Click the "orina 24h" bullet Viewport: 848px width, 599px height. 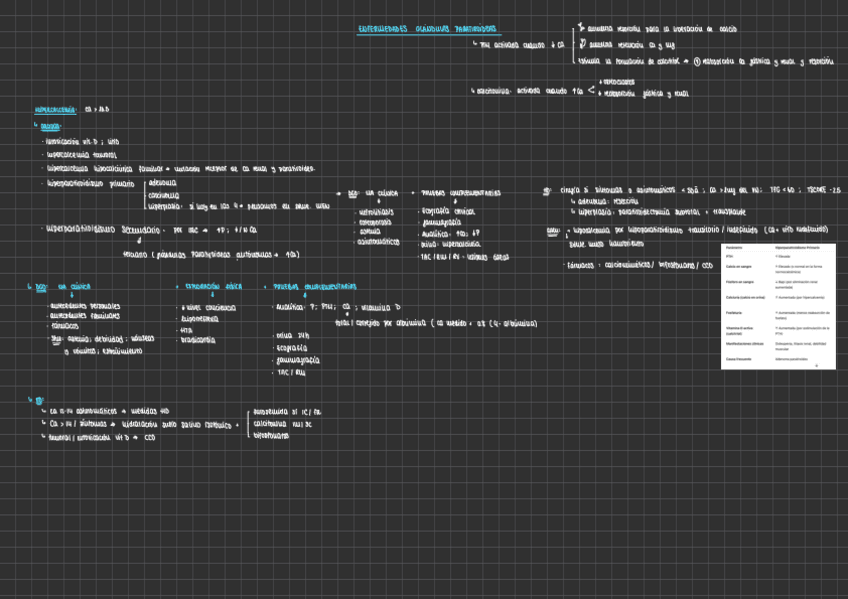click(293, 335)
